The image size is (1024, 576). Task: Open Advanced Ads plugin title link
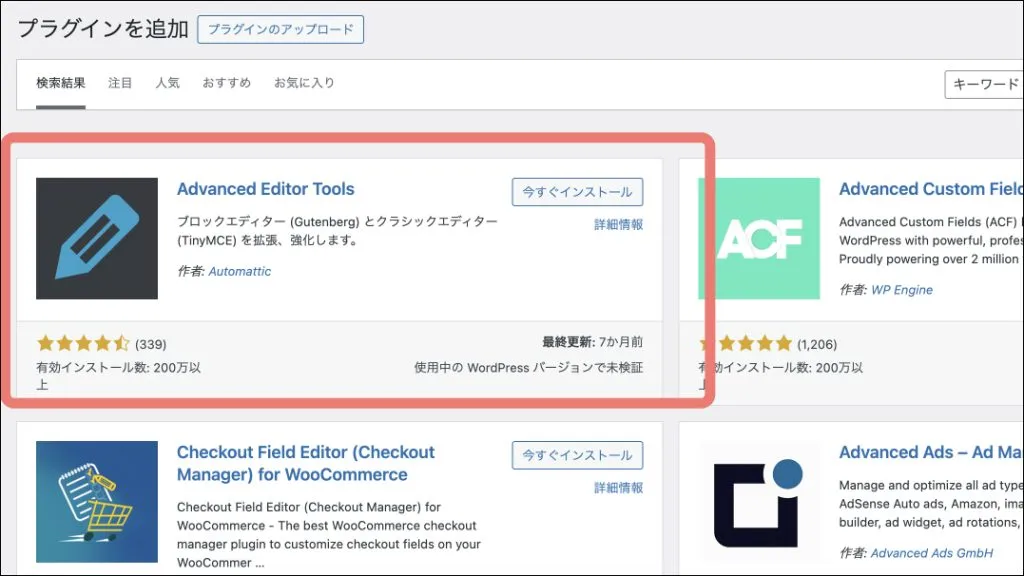click(x=931, y=452)
